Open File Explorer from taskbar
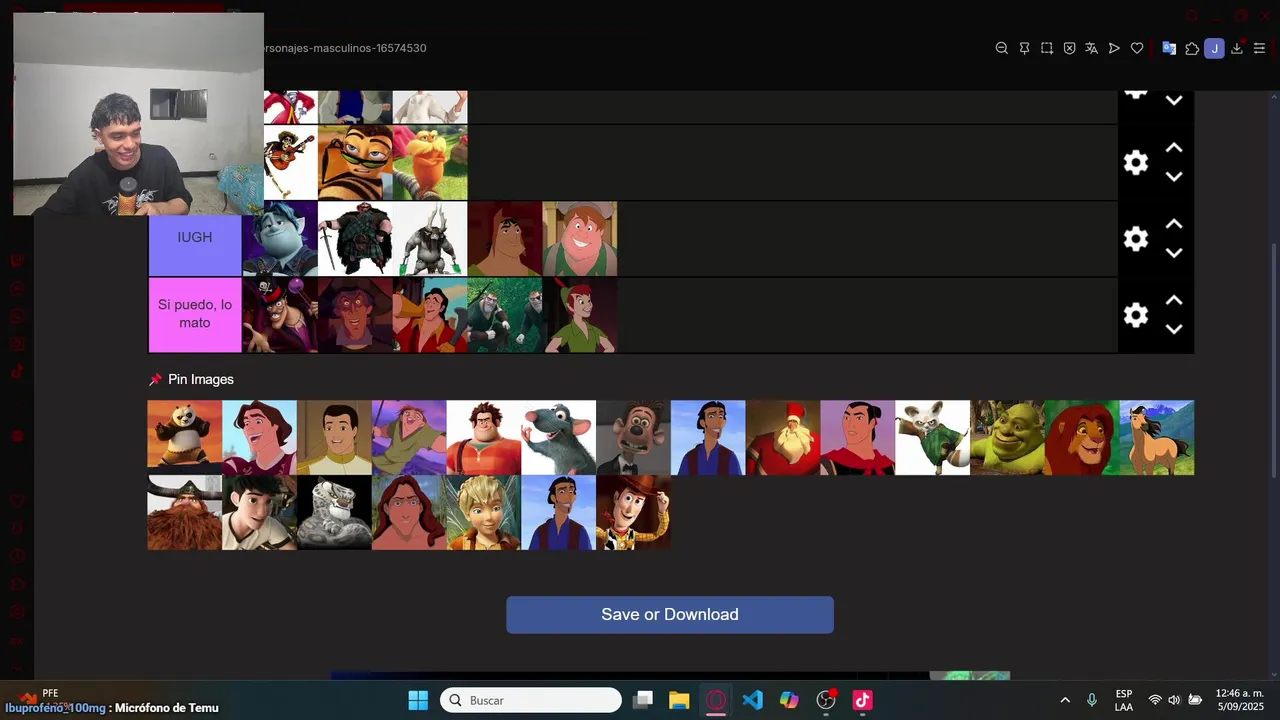This screenshot has height=720, width=1280. click(679, 700)
